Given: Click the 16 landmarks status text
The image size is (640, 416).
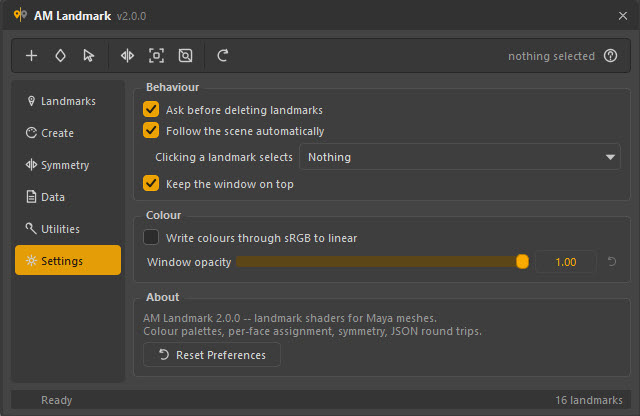Looking at the screenshot, I should (x=589, y=400).
